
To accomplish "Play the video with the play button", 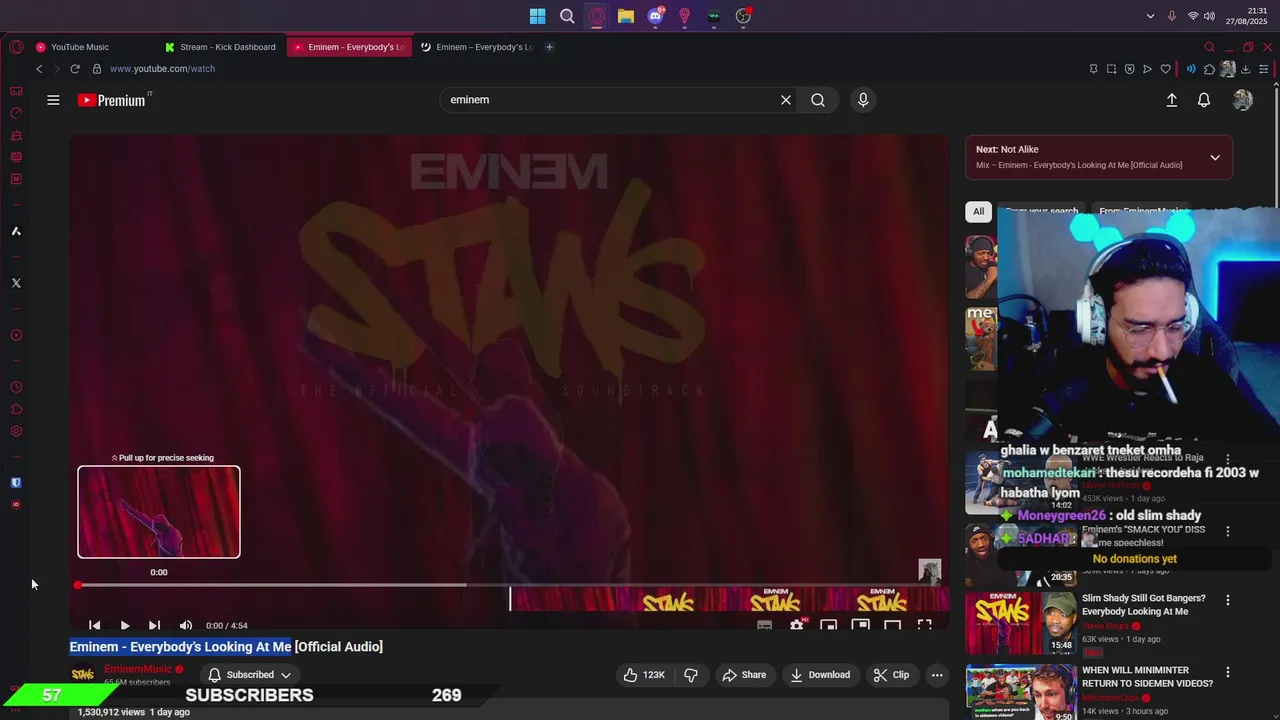I will [125, 625].
